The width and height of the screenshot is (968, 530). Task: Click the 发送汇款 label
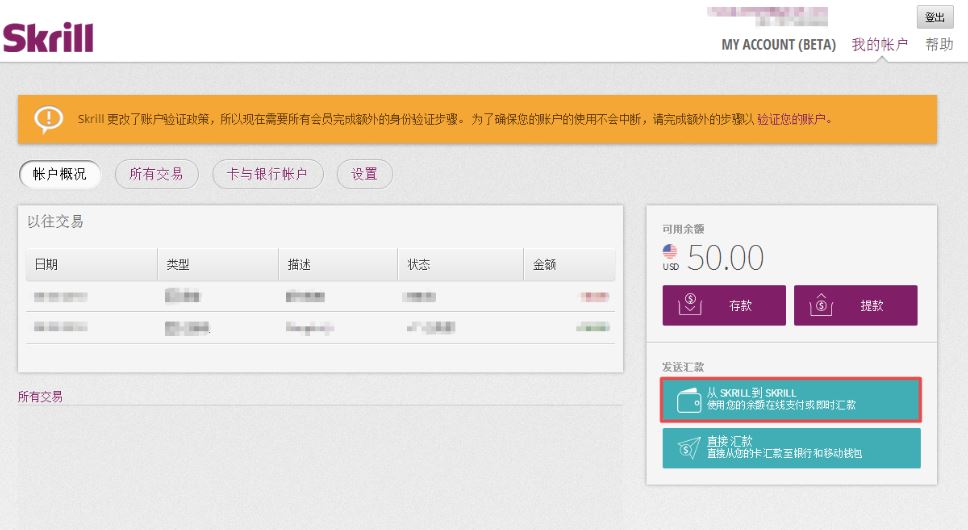pos(683,367)
